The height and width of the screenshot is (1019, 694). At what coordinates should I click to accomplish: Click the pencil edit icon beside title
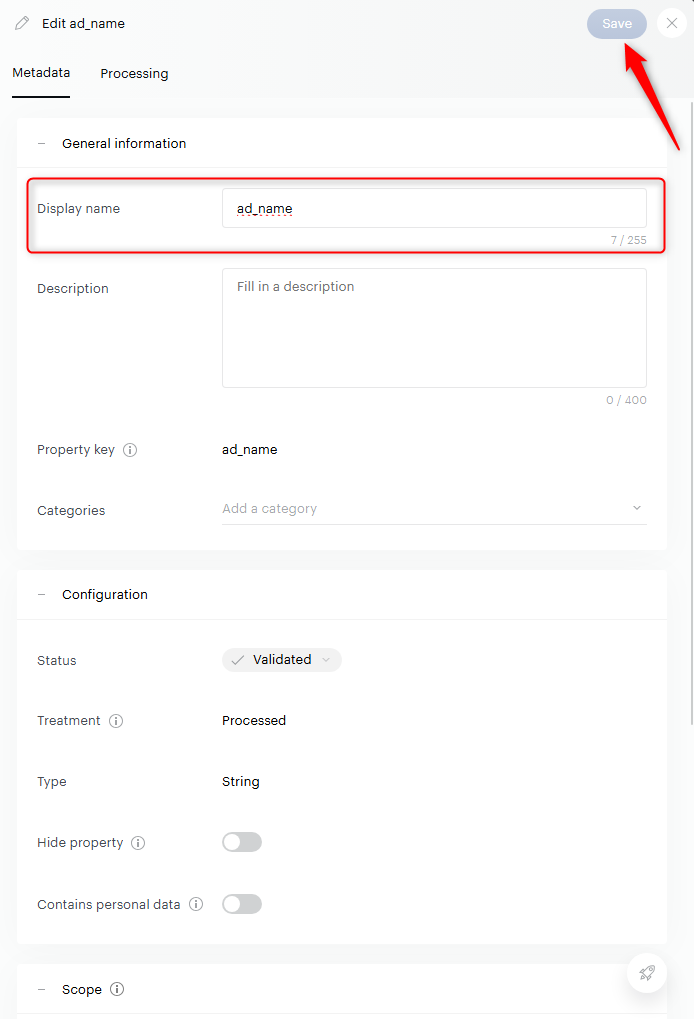click(22, 23)
